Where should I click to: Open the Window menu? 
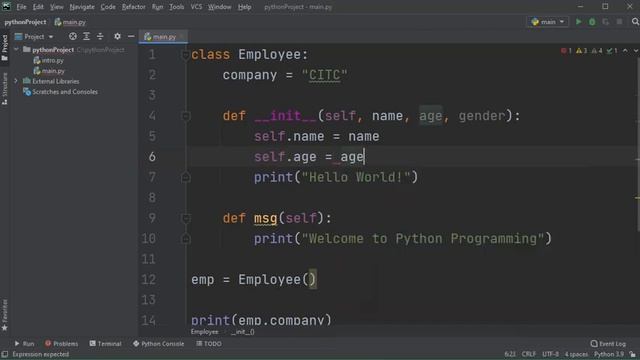coord(220,7)
